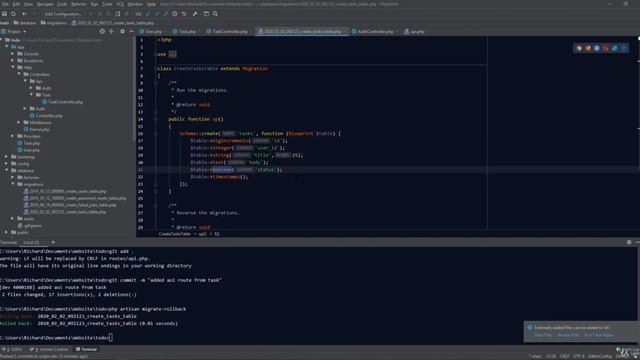The image size is (640, 360).
Task: Select create_failed_jobs_table.php migration file
Action: pos(70,205)
